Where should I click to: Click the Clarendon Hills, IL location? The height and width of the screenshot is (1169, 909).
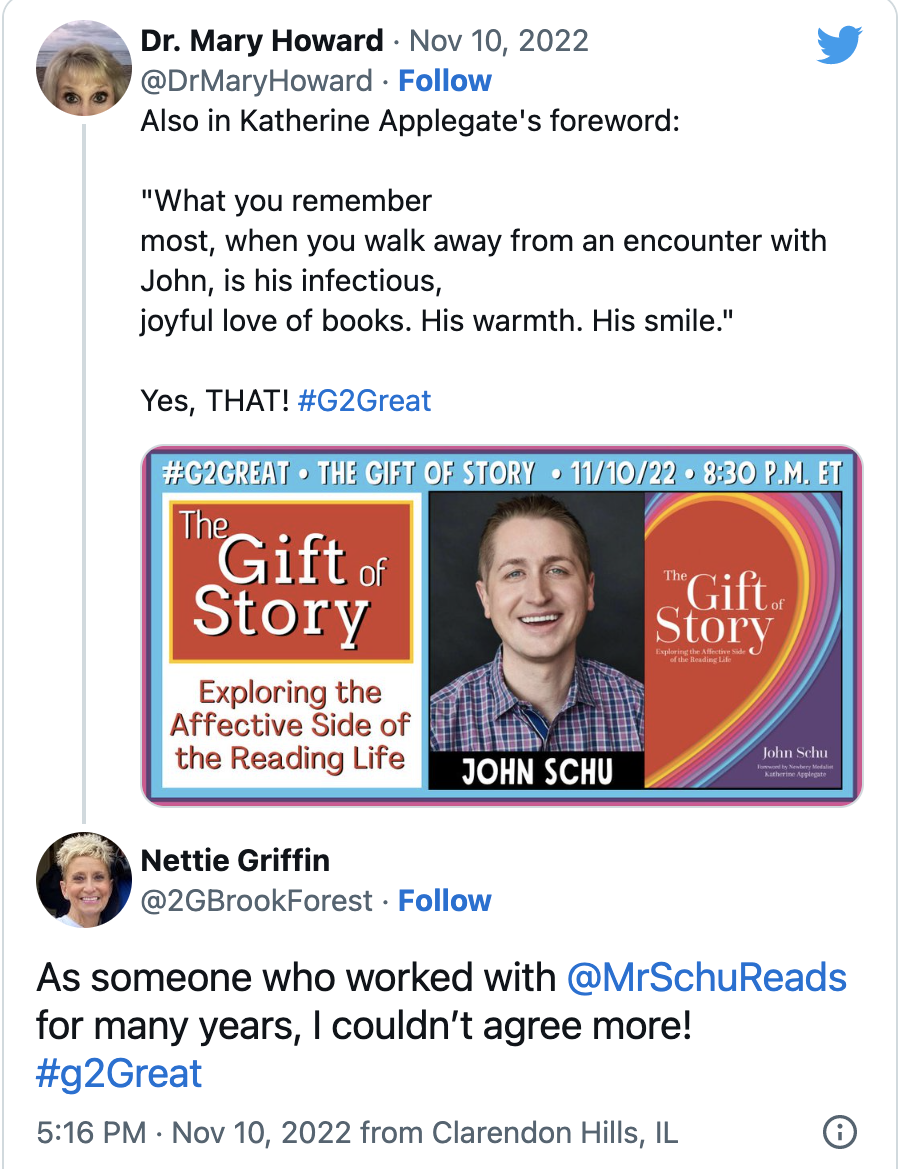click(x=554, y=1133)
